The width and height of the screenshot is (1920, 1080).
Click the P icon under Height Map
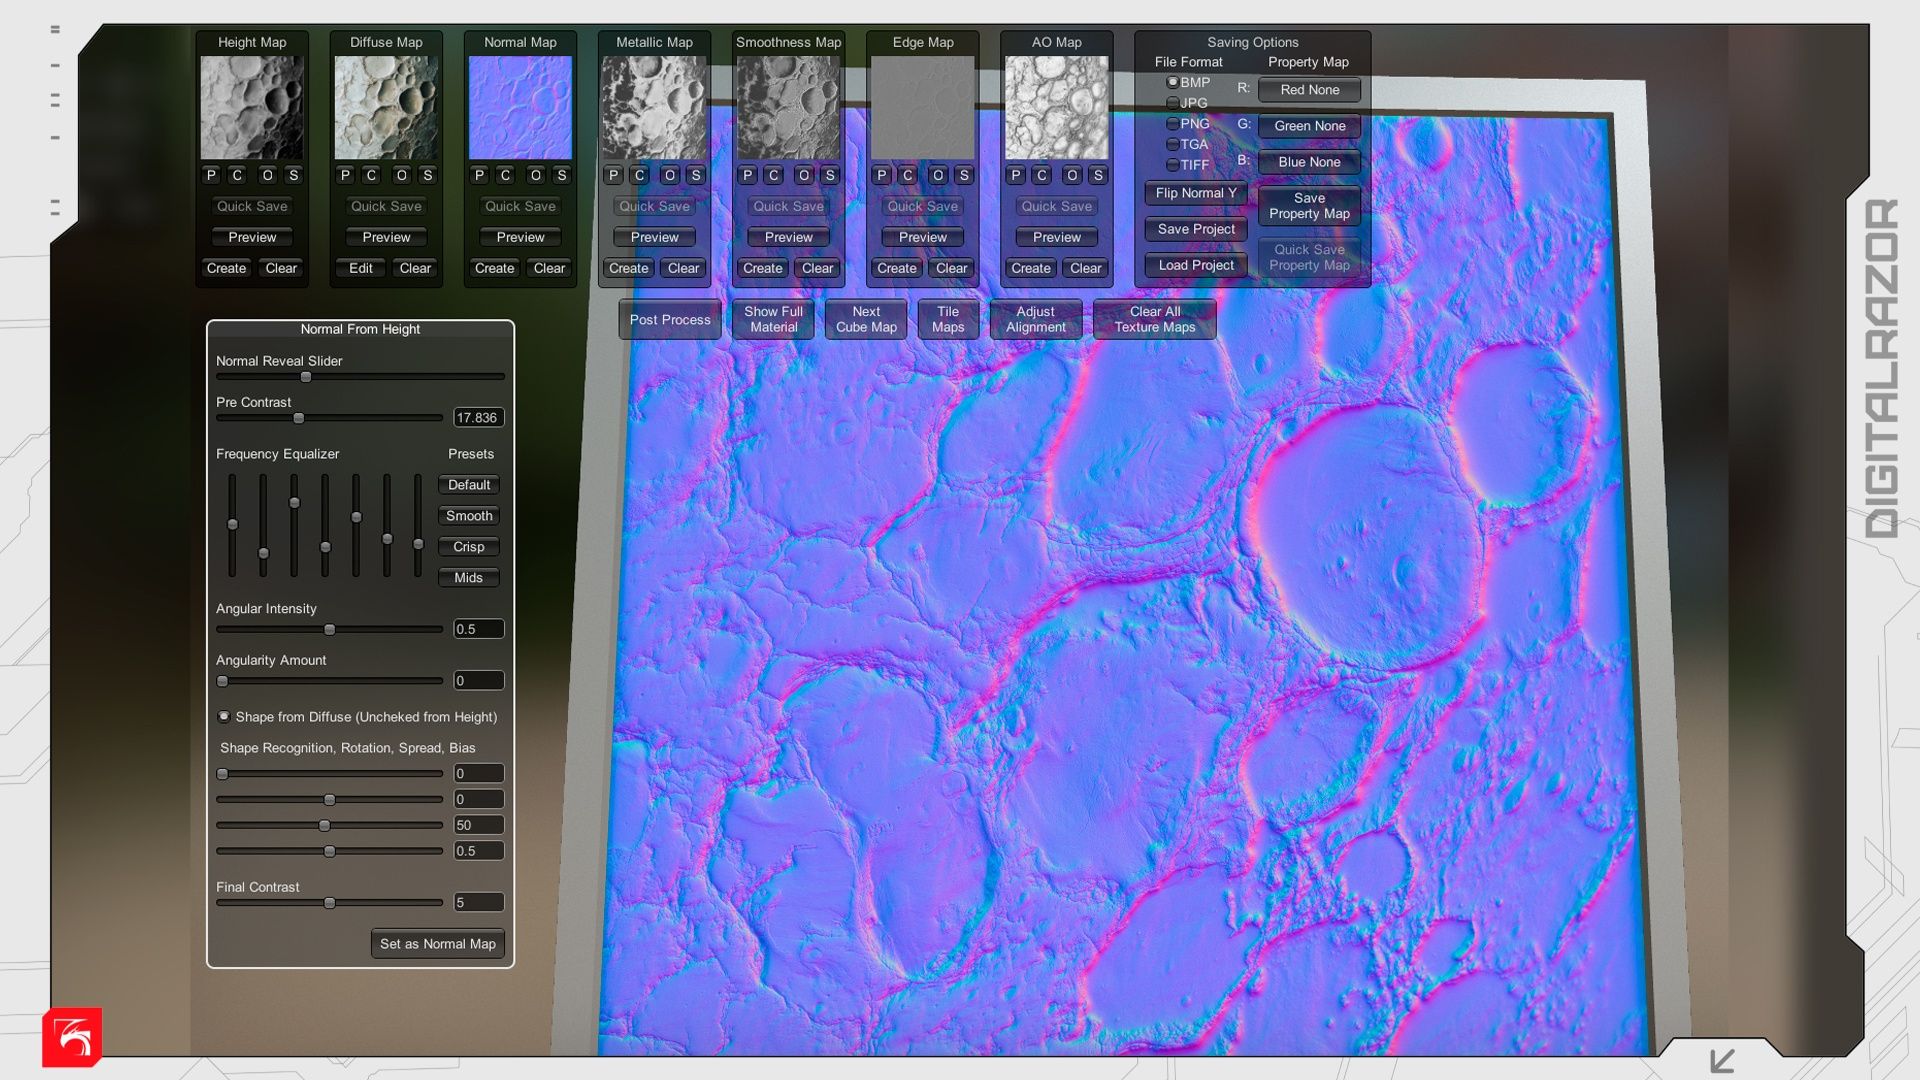tap(211, 175)
